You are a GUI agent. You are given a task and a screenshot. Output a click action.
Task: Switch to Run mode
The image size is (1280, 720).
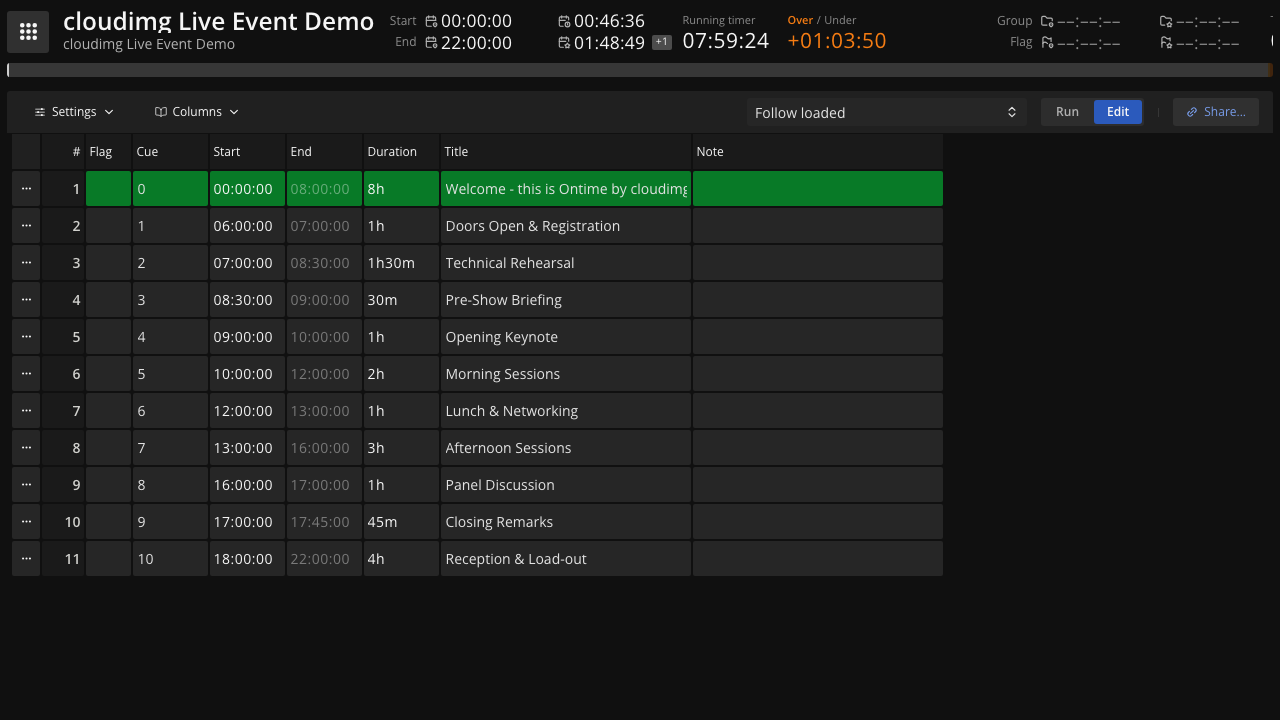(1067, 112)
